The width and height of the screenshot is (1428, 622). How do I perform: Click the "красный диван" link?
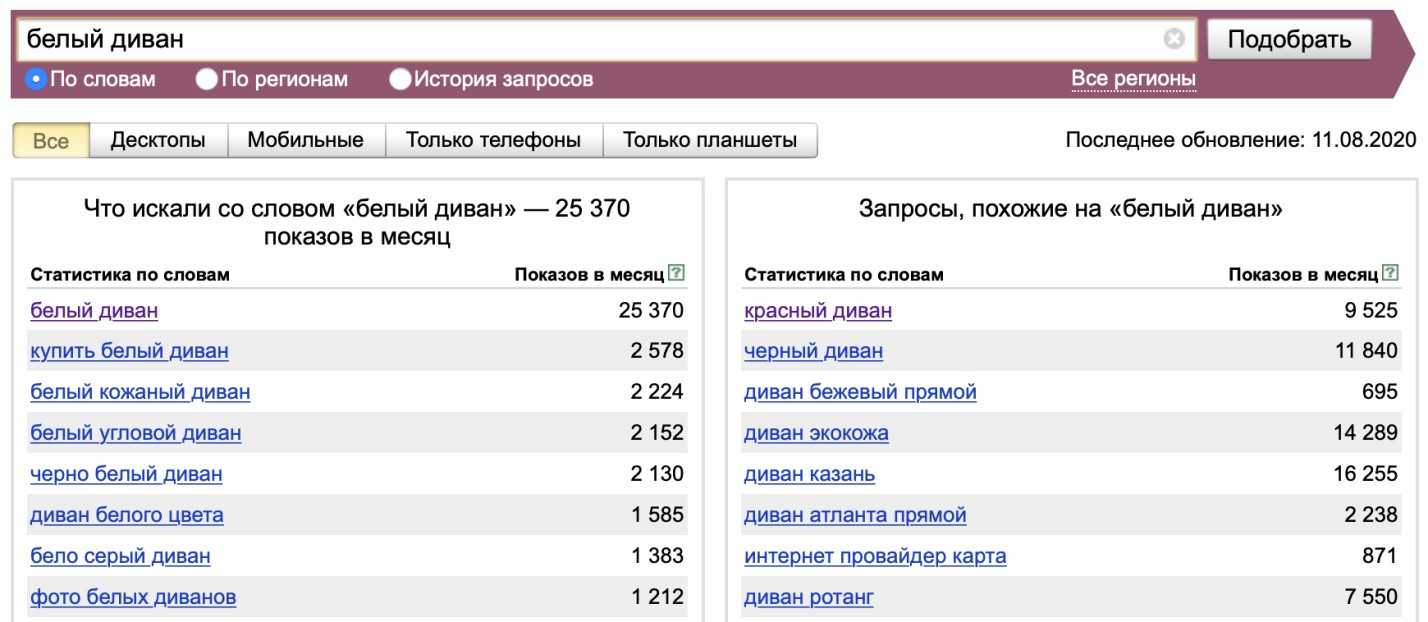(x=818, y=311)
